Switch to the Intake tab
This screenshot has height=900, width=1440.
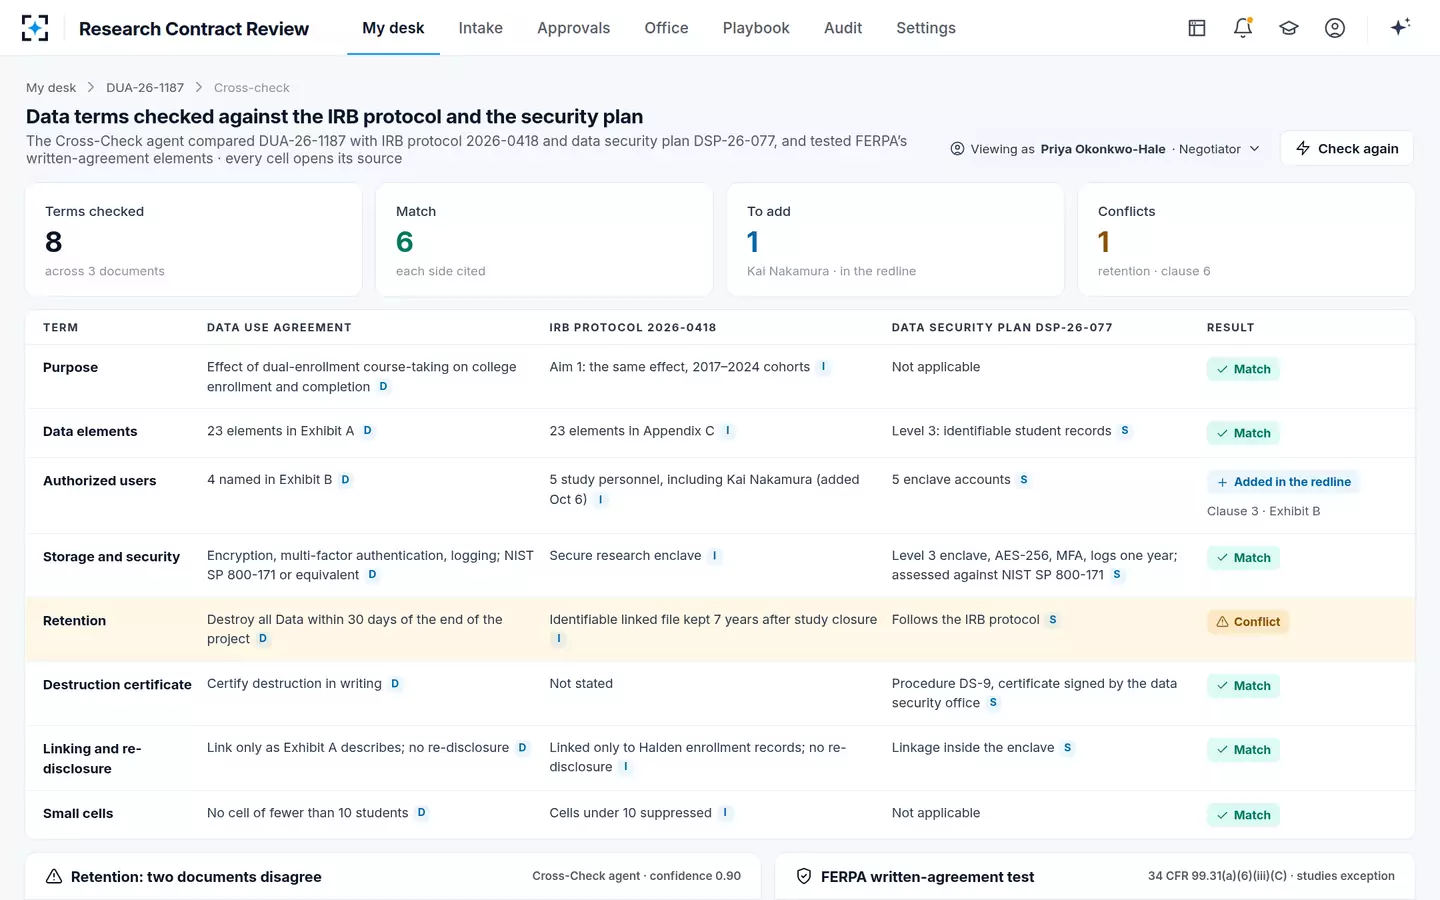(x=480, y=28)
